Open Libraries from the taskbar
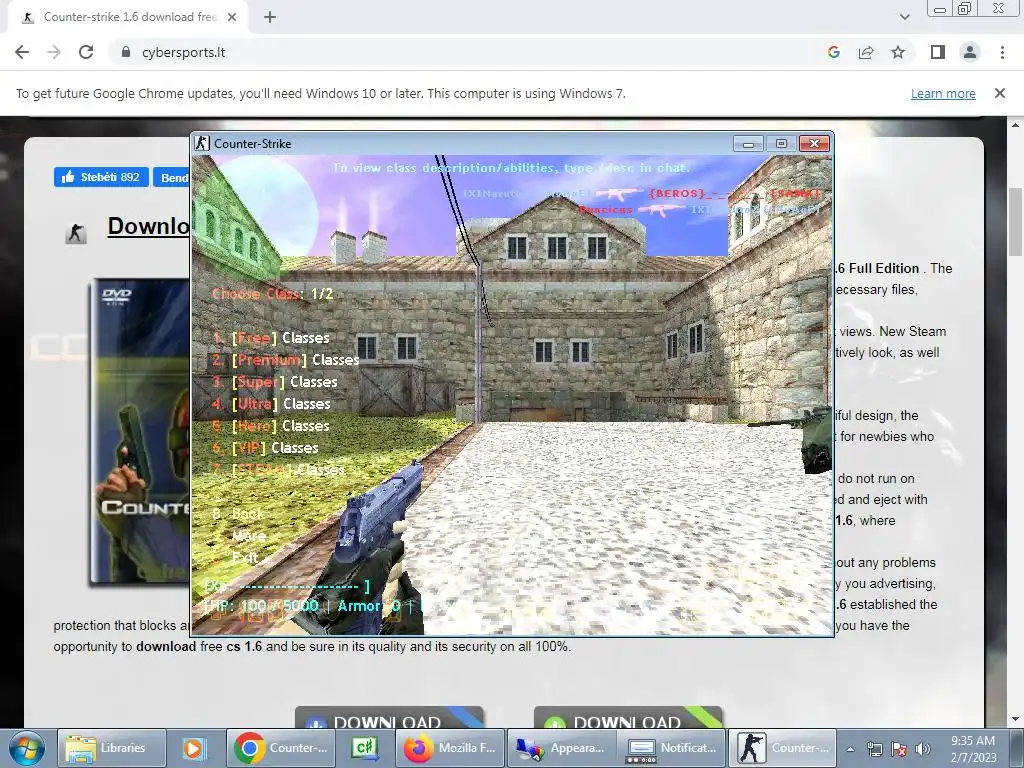The width and height of the screenshot is (1024, 768). click(x=111, y=748)
